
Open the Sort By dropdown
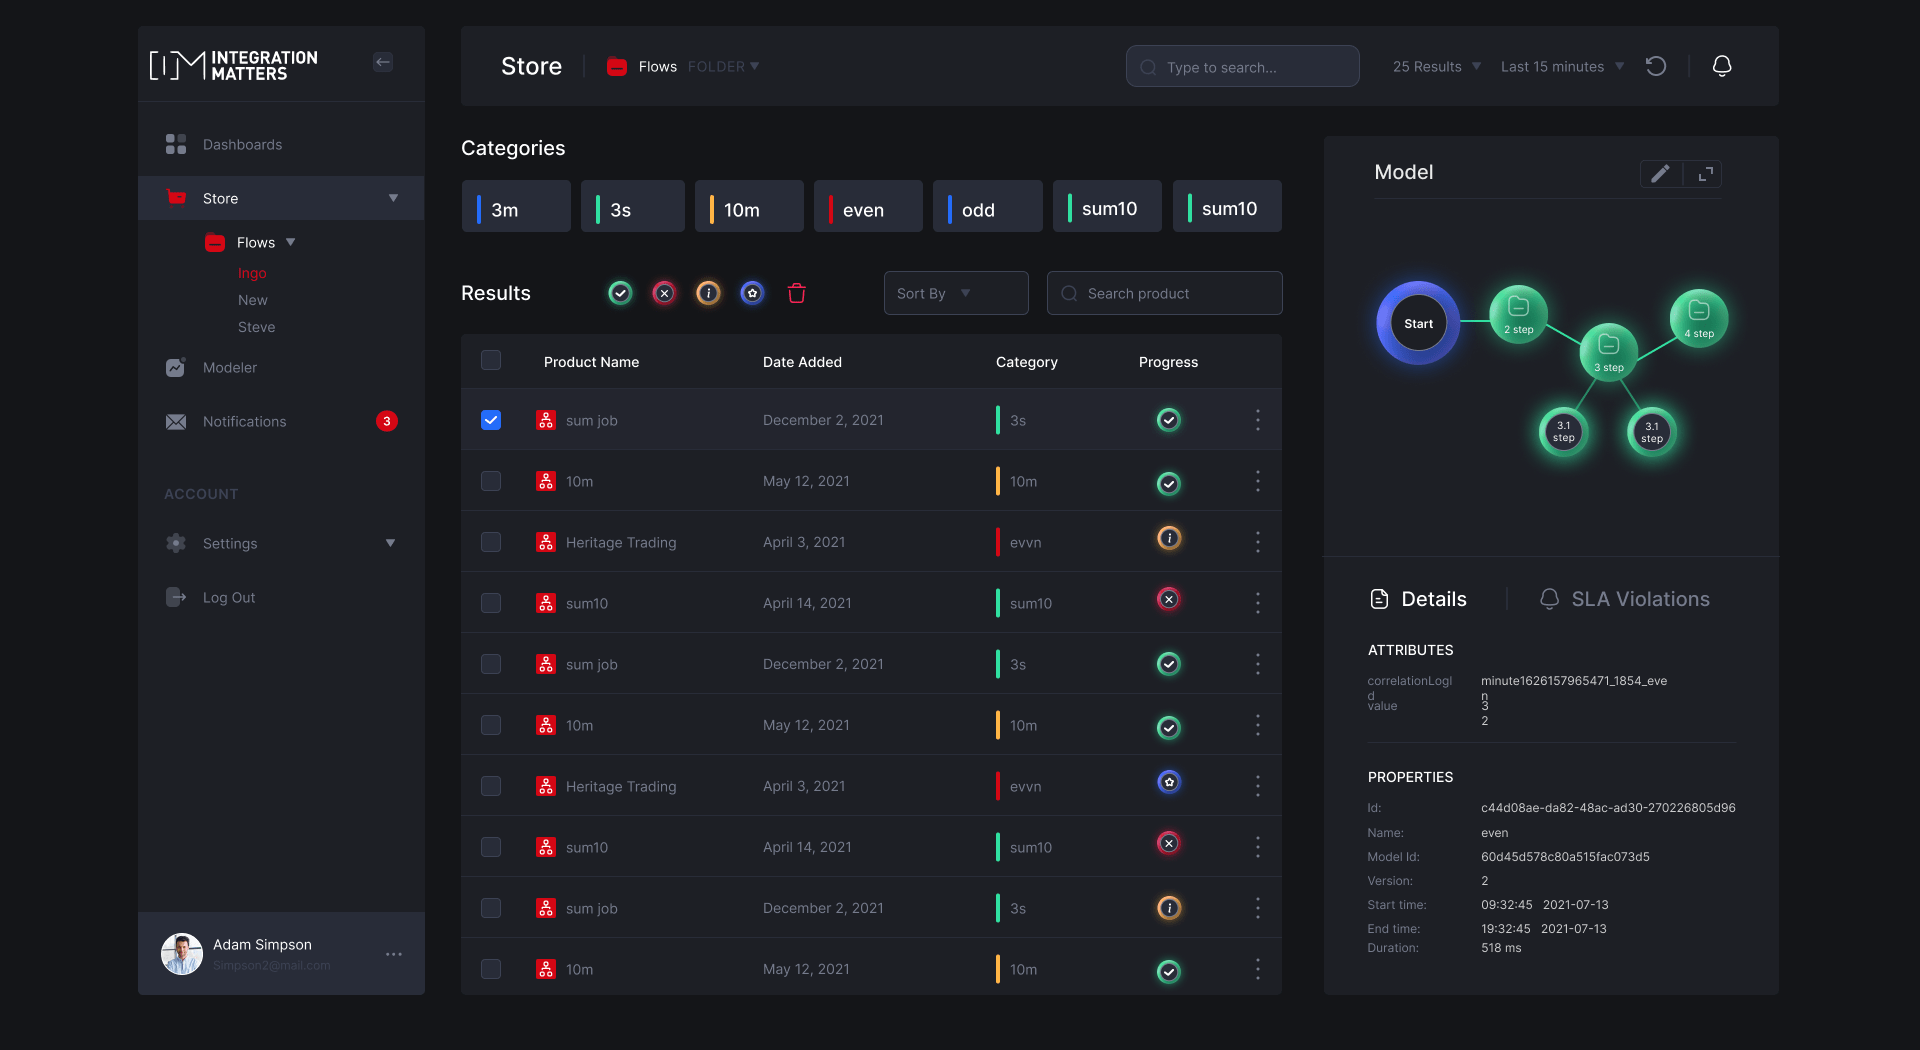(955, 293)
